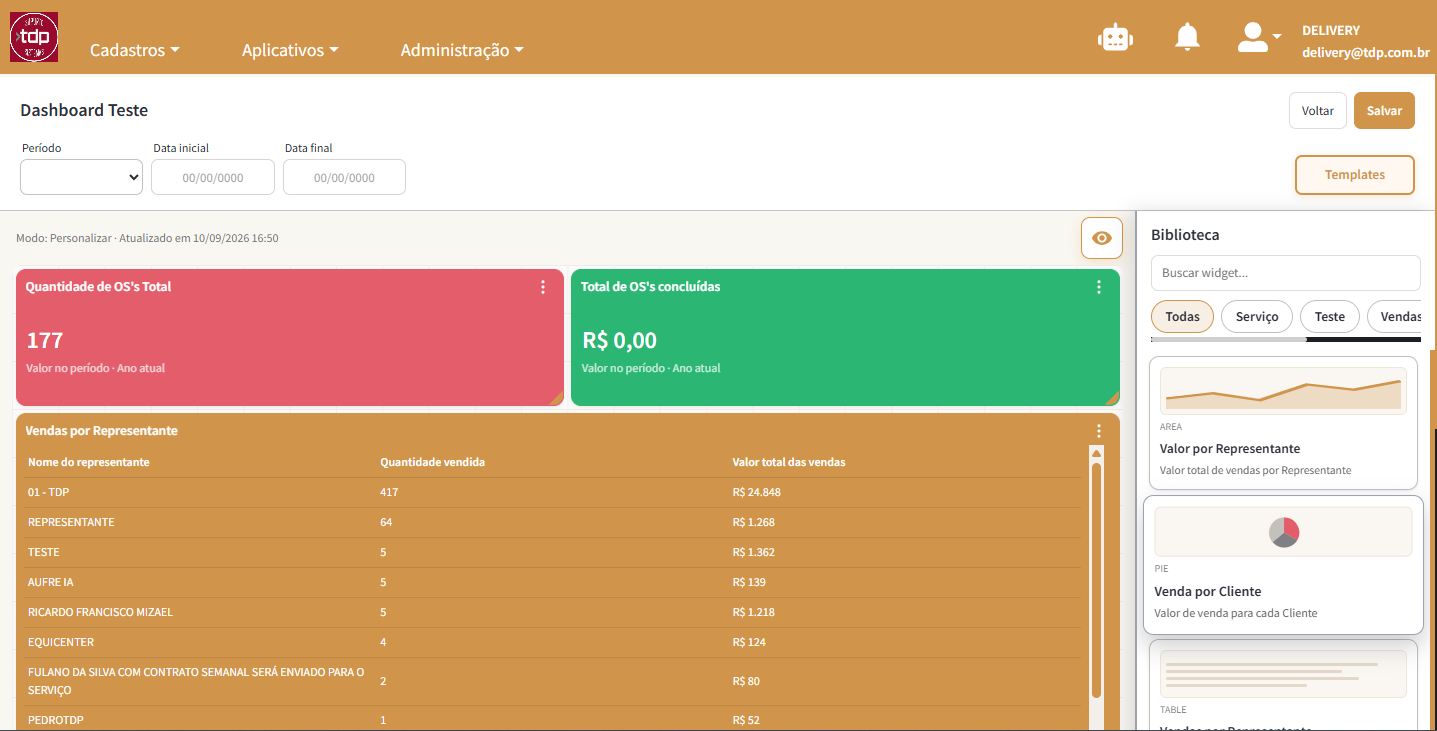1437x731 pixels.
Task: Open options menu for Quantidade de OS's Total
Action: click(x=543, y=287)
